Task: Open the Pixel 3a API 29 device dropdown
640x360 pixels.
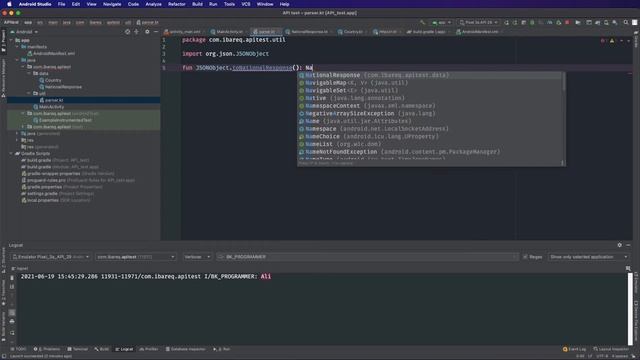Action: coord(478,22)
